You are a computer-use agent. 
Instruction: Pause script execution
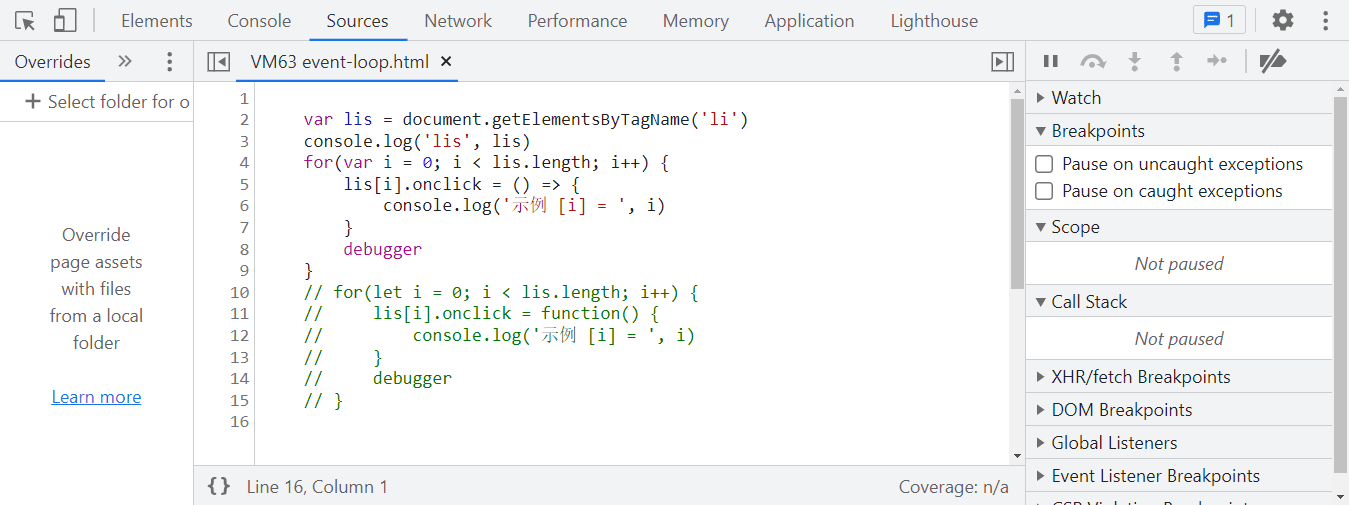1051,62
